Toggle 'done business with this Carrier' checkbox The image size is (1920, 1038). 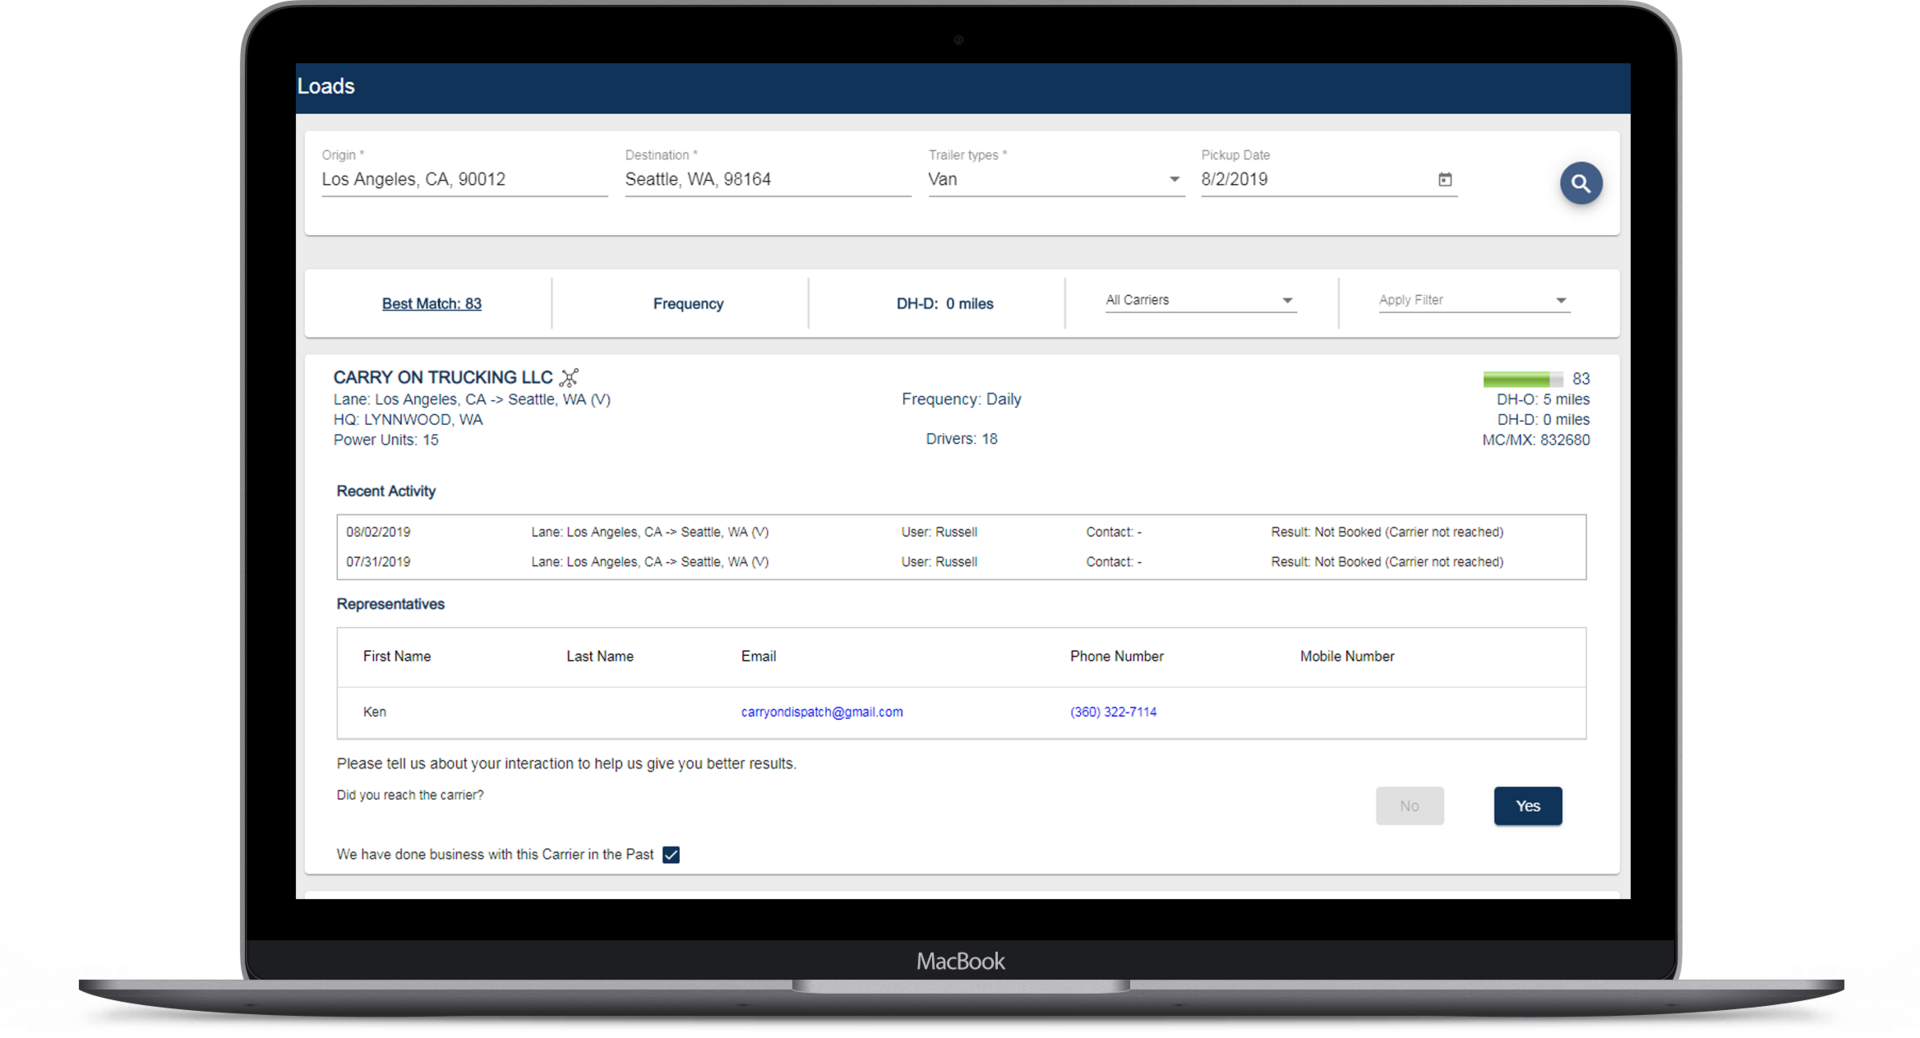tap(671, 855)
